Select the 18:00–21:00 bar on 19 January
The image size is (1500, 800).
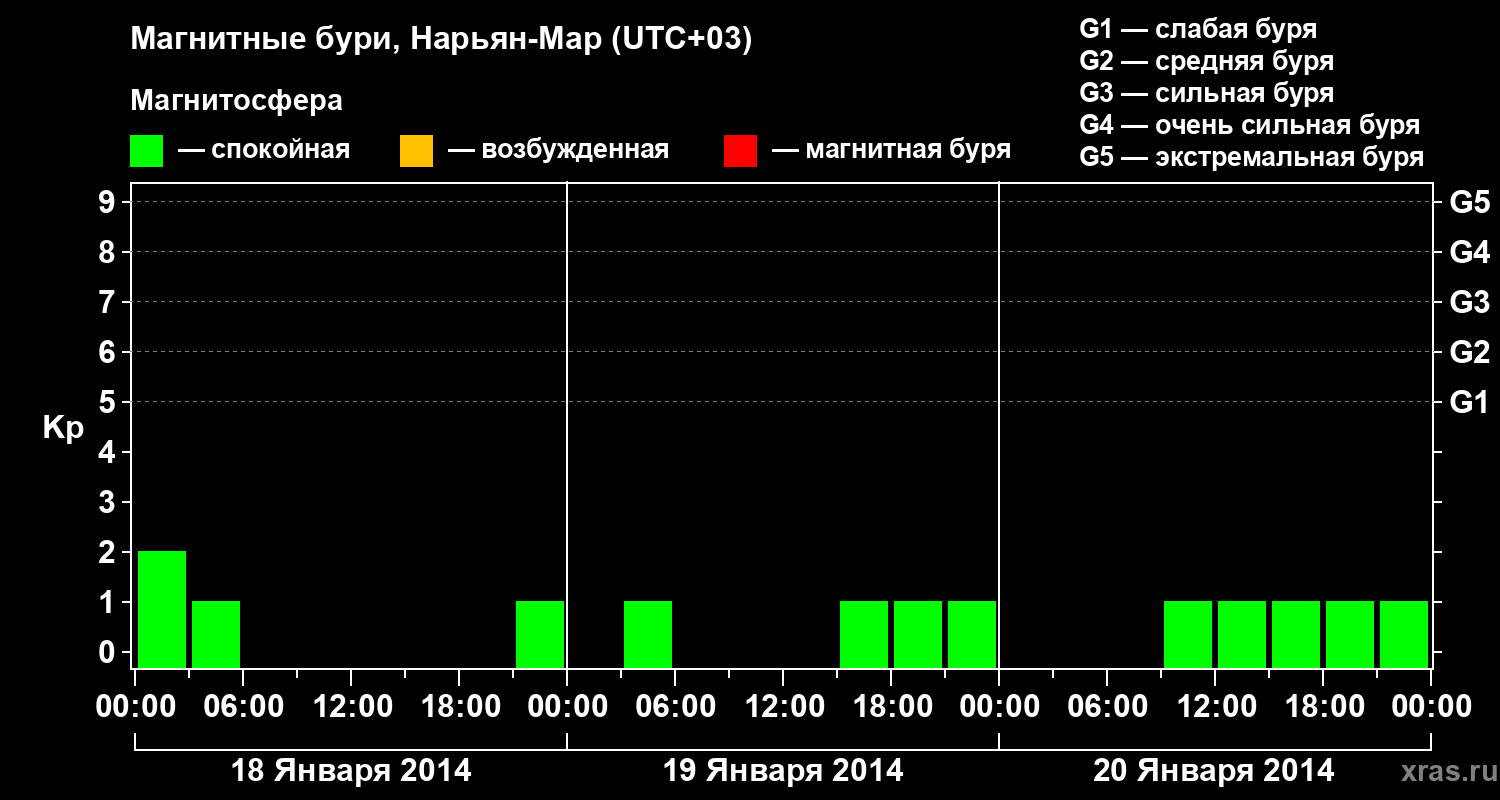918,634
